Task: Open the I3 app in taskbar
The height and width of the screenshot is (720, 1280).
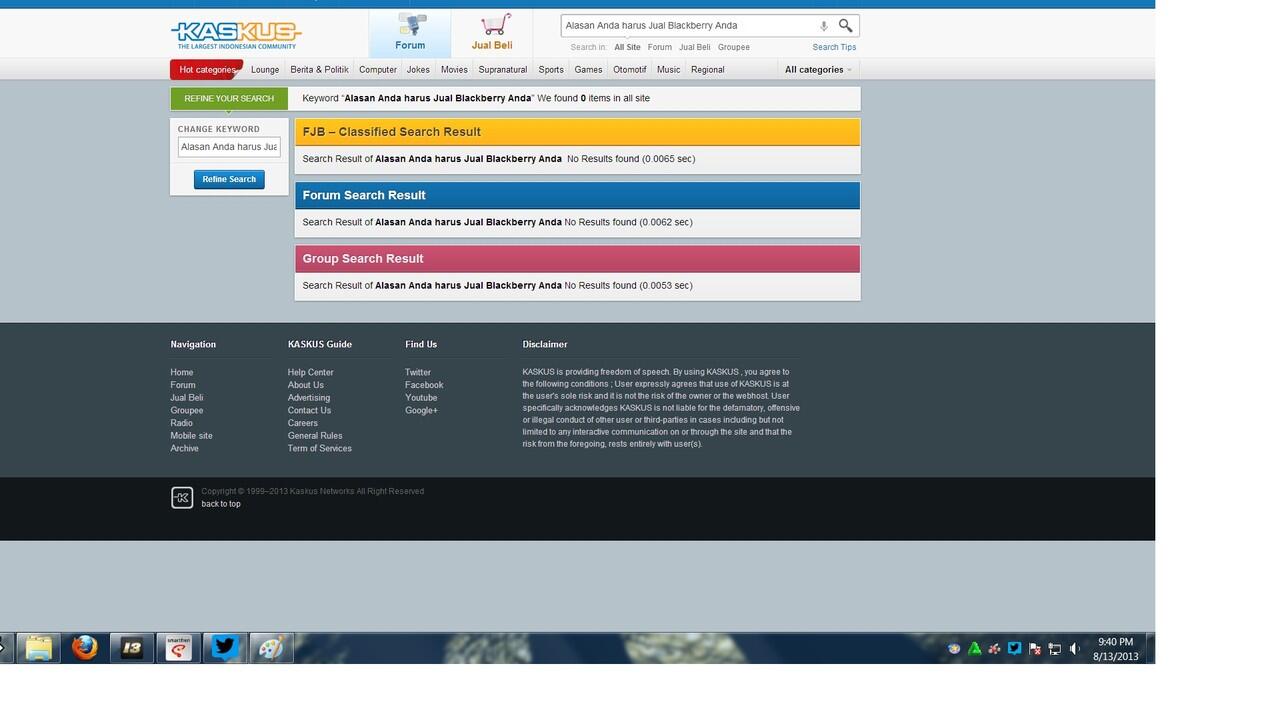Action: [132, 648]
